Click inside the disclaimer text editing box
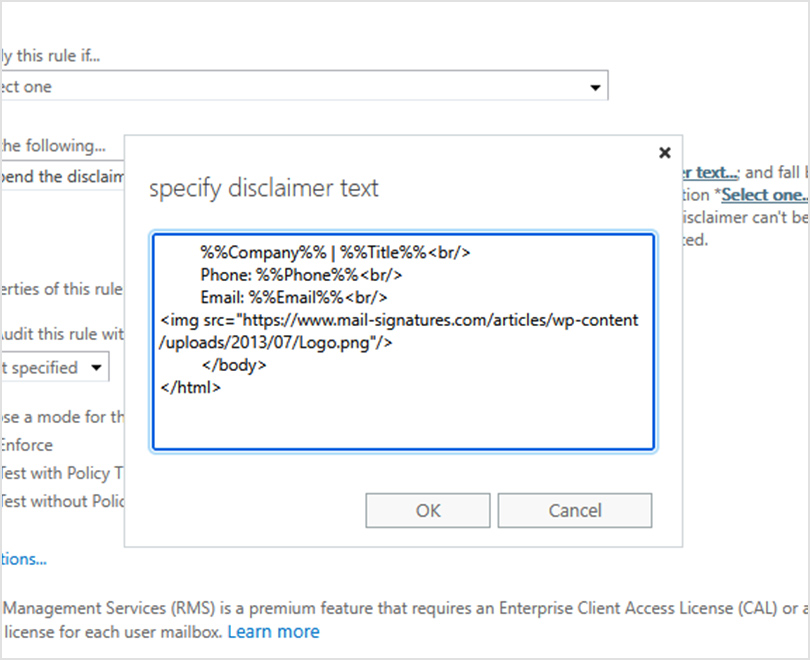The image size is (810, 660). tap(400, 420)
